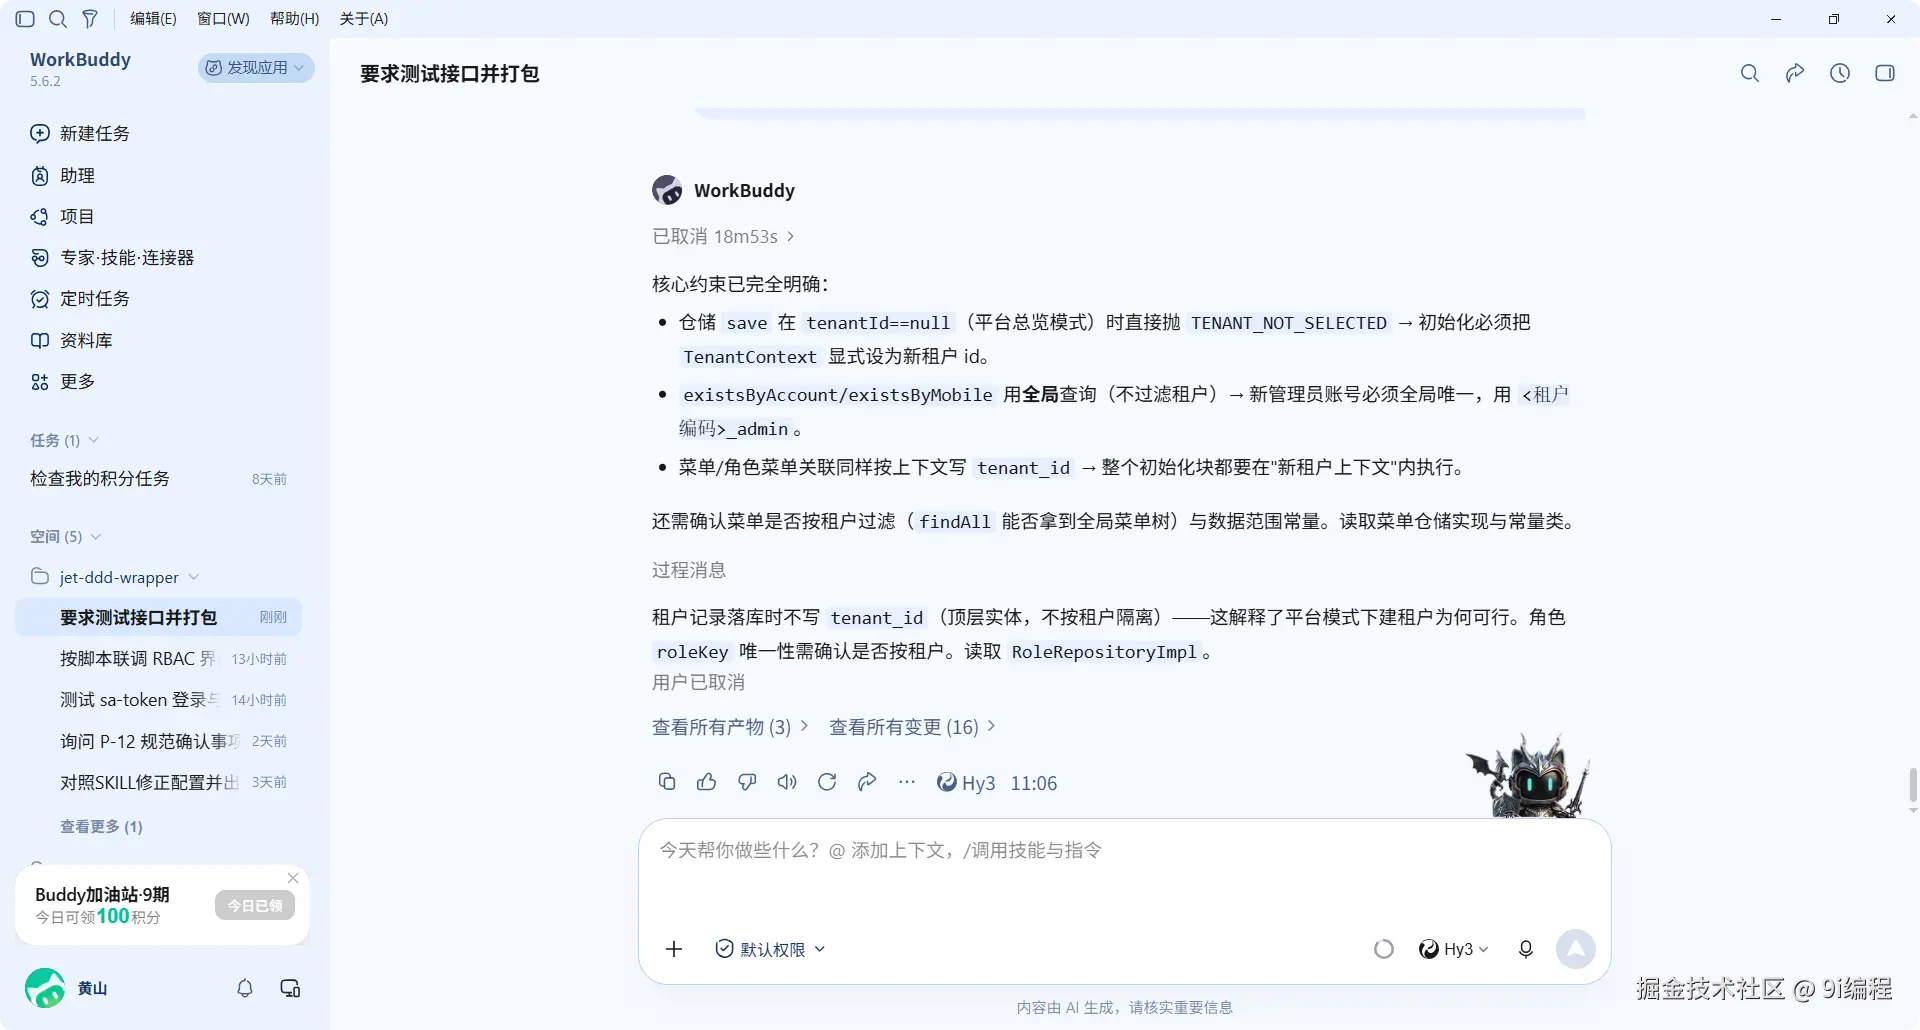Image resolution: width=1920 pixels, height=1030 pixels.
Task: Open history clock icon in header
Action: 1840,73
